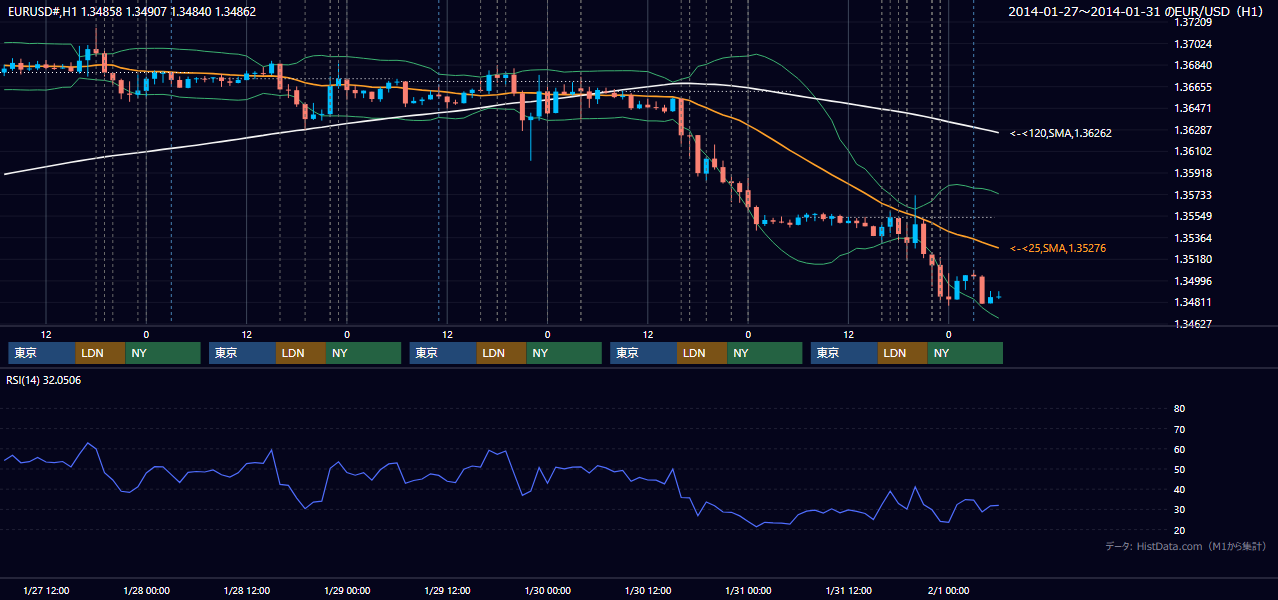Select the leftmost LDN session box

pyautogui.click(x=101, y=353)
